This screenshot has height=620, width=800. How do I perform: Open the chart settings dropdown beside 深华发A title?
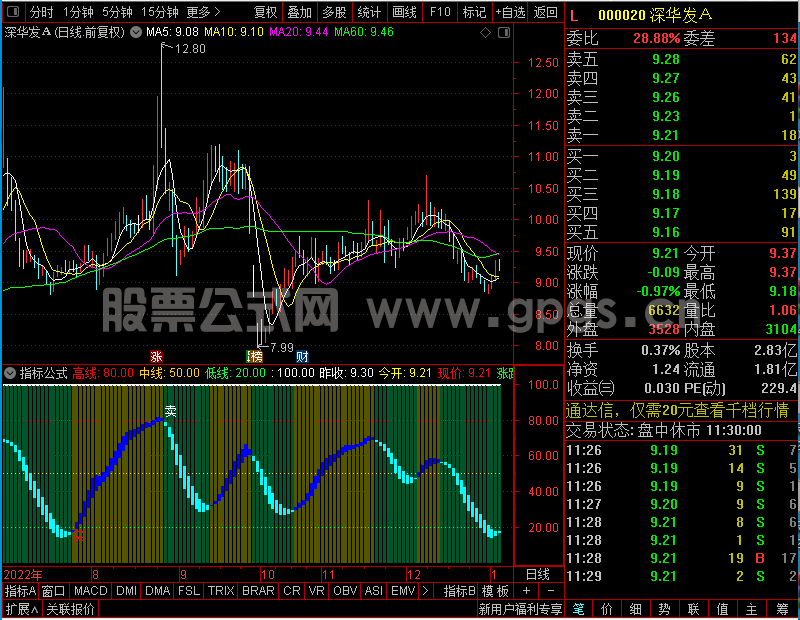[x=136, y=32]
